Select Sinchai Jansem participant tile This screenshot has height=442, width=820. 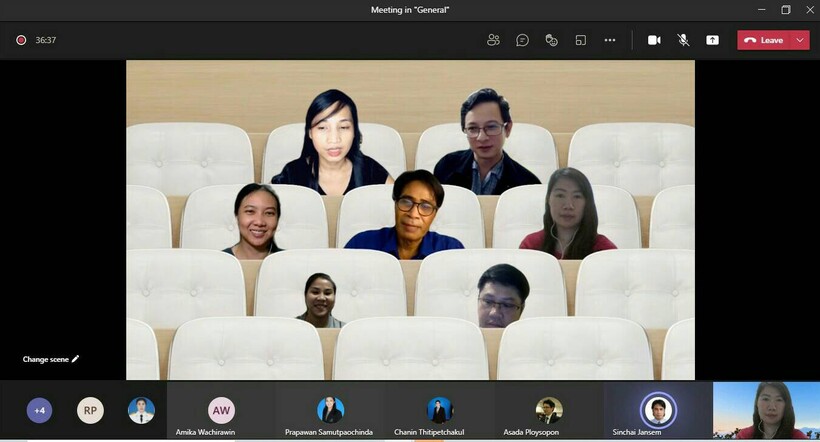658,410
